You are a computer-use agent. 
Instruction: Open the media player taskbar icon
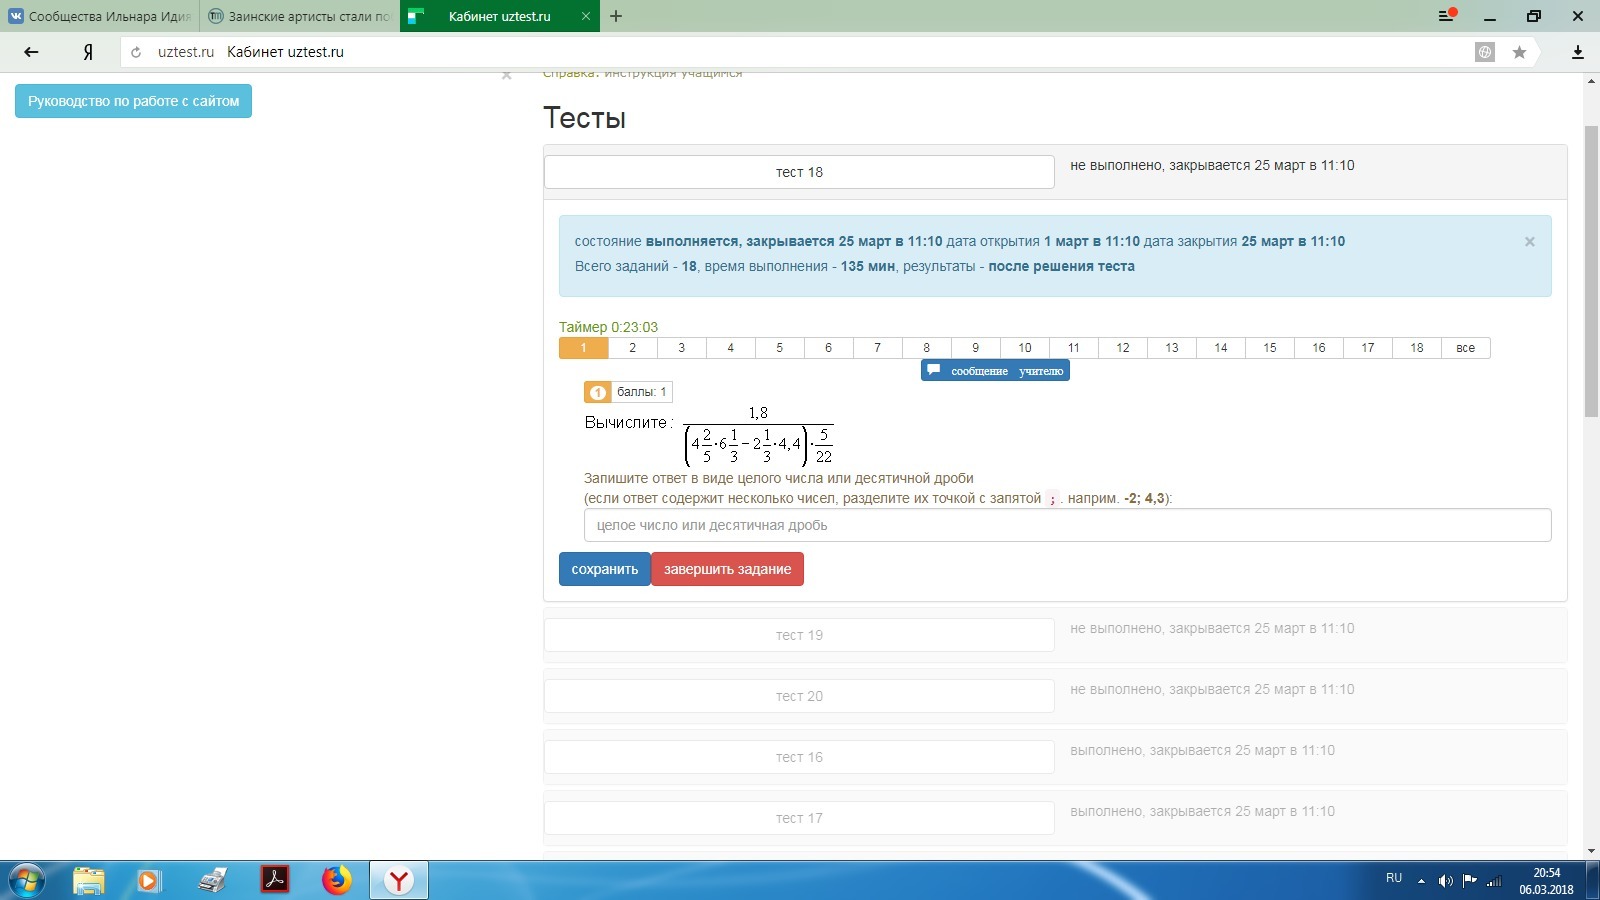tap(149, 881)
